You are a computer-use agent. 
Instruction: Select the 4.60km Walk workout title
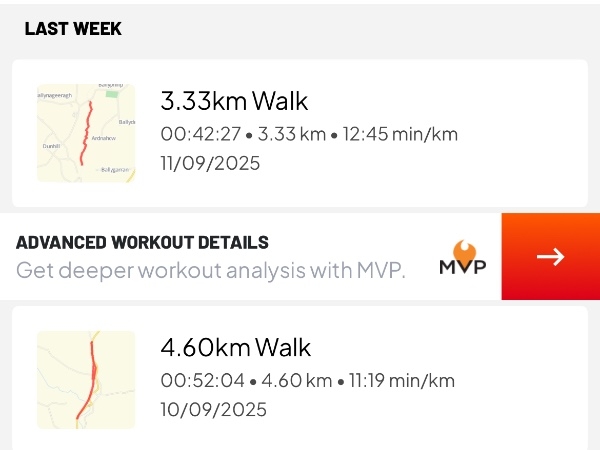(x=235, y=348)
